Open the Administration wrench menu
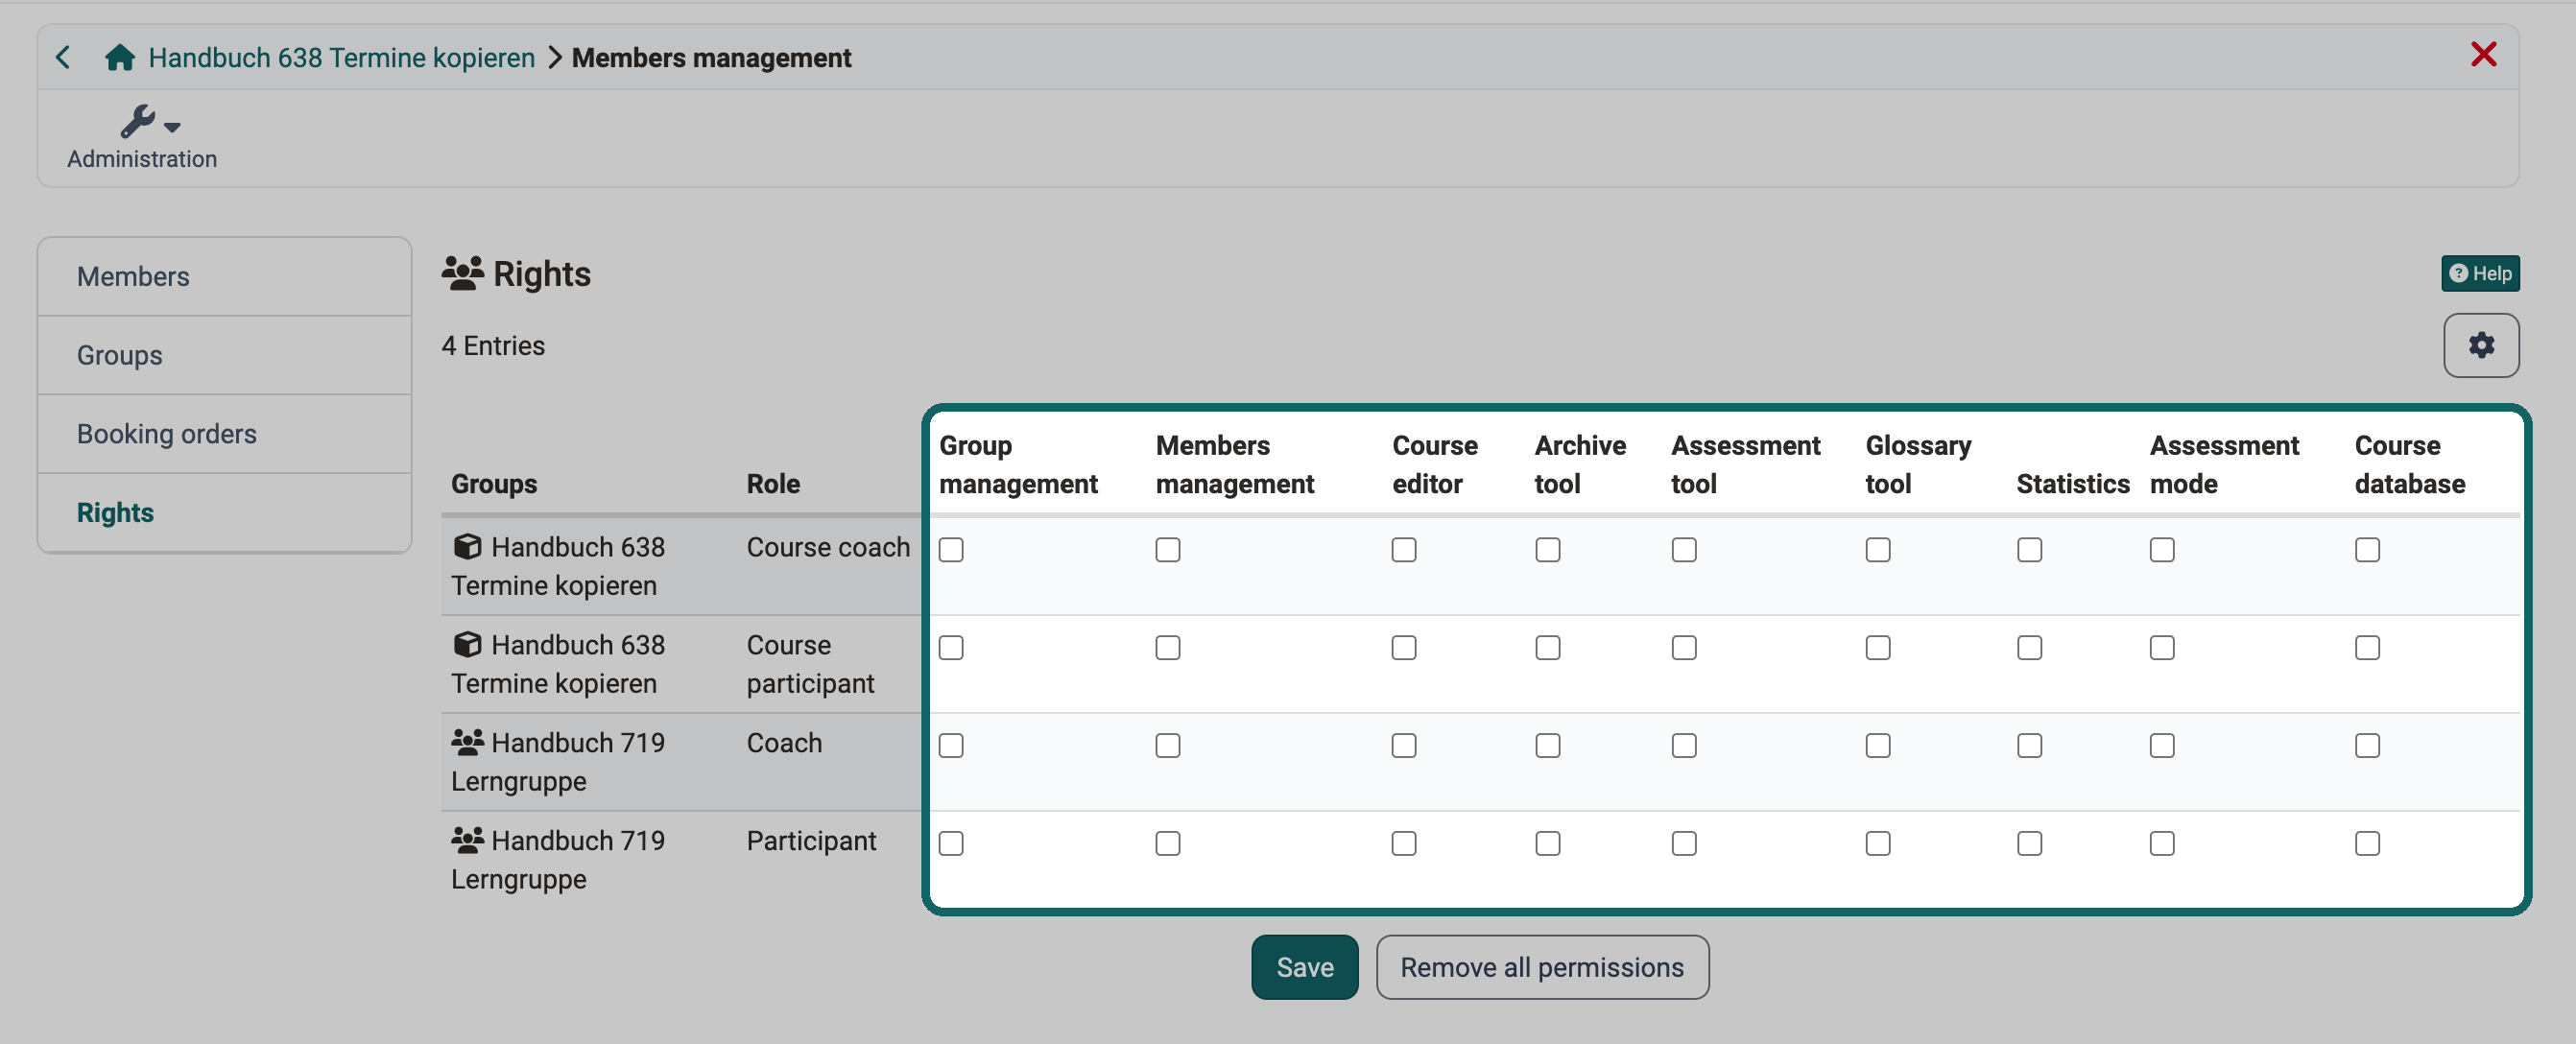Image resolution: width=2576 pixels, height=1044 pixels. (x=142, y=137)
